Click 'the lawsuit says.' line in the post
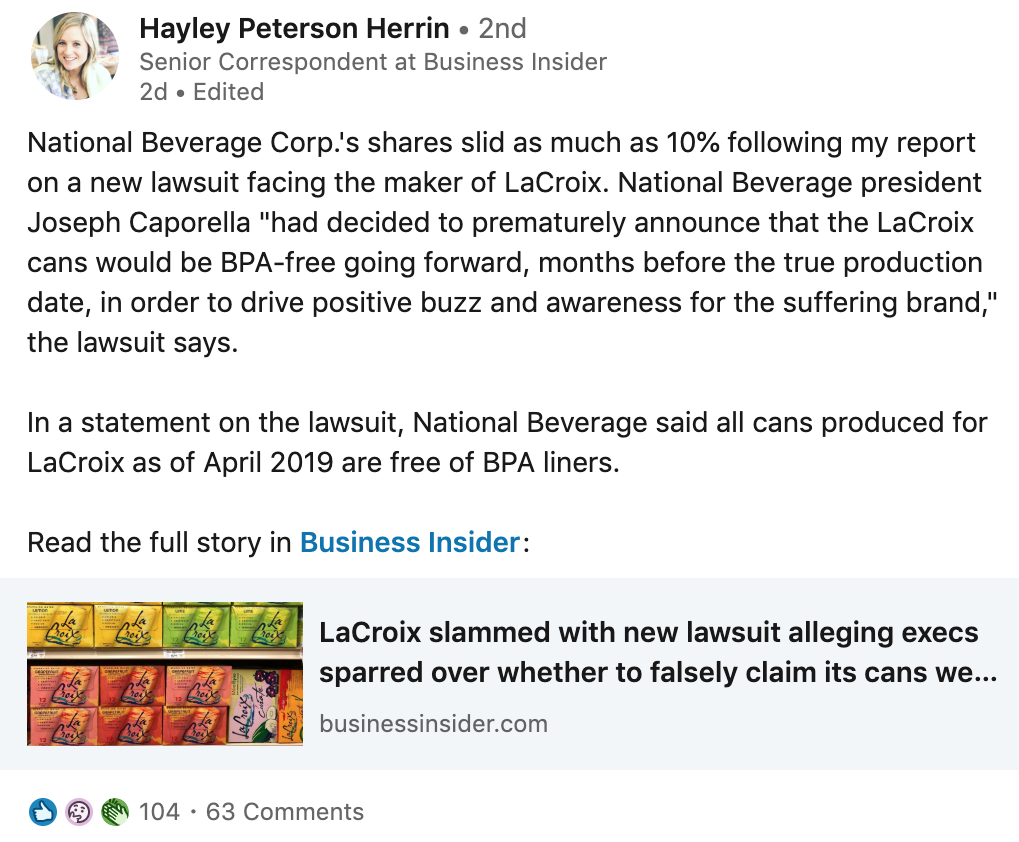This screenshot has height=842, width=1019. pos(134,344)
